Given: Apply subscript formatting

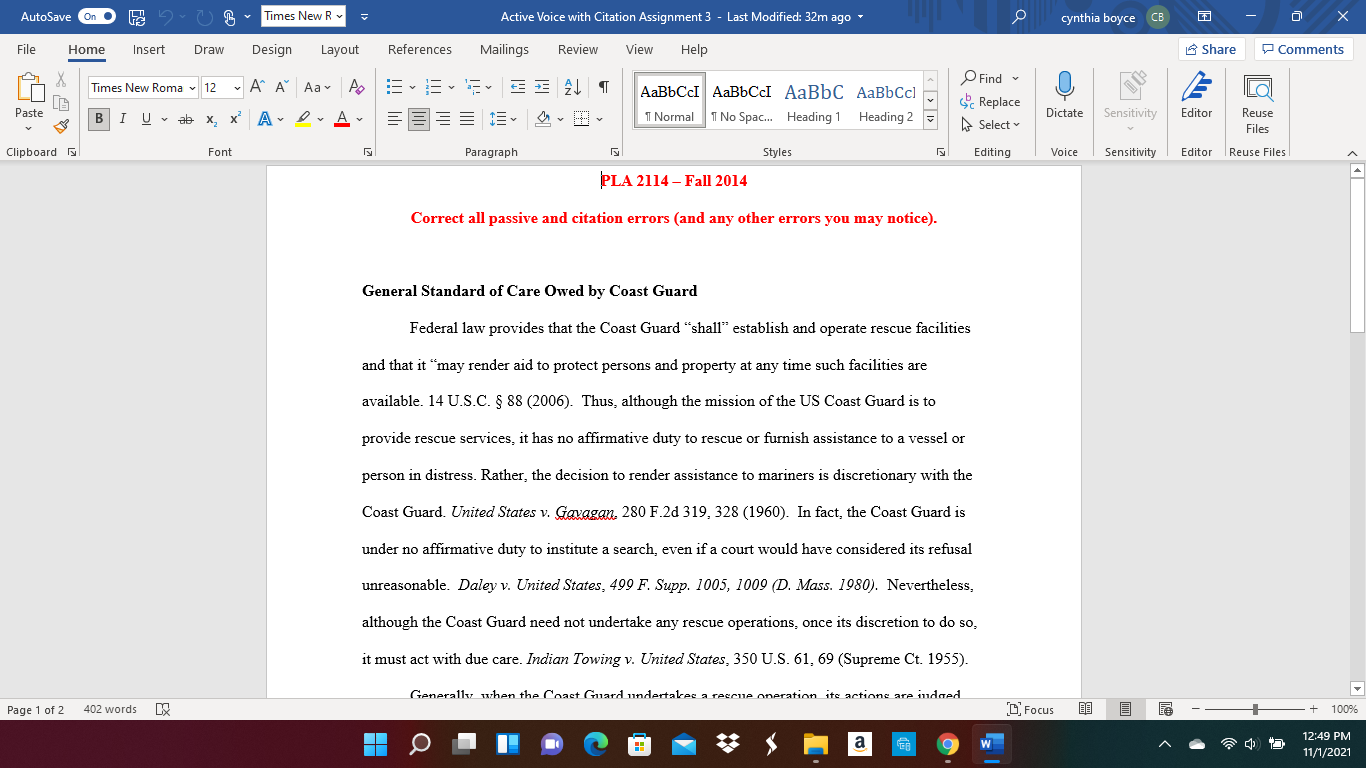Looking at the screenshot, I should pyautogui.click(x=211, y=119).
